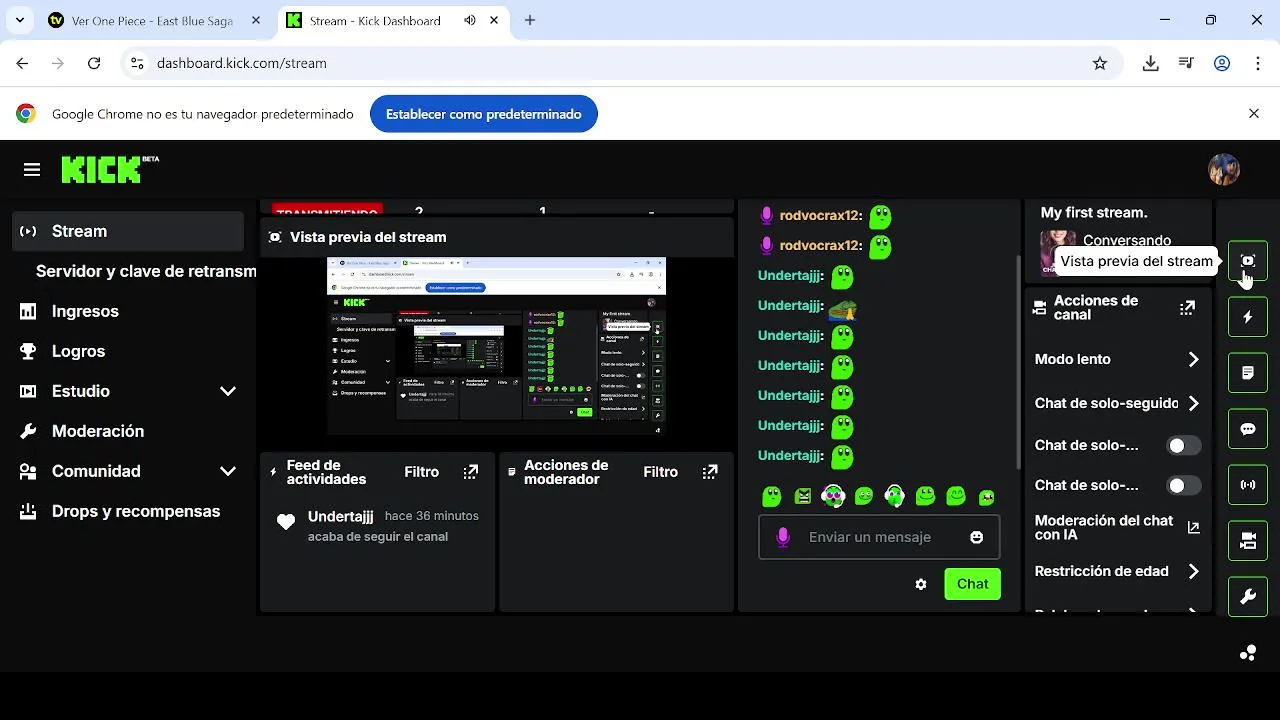Go to Ingresos in the sidebar
Screen dimensions: 1280x720
128,311
